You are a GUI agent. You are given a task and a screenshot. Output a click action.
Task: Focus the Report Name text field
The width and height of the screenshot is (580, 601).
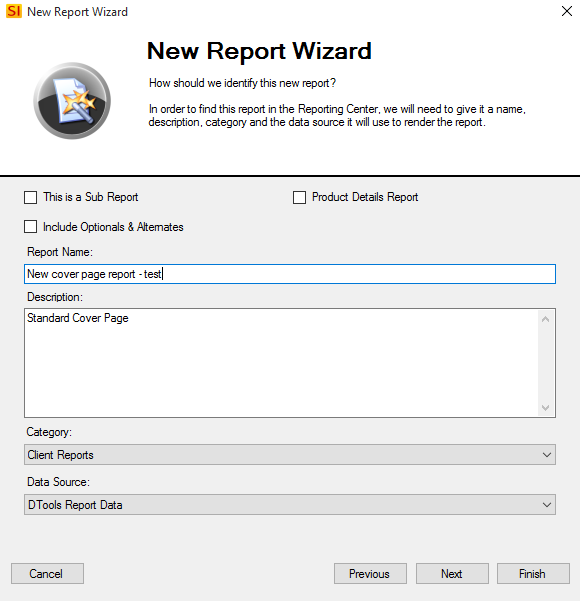(x=290, y=274)
